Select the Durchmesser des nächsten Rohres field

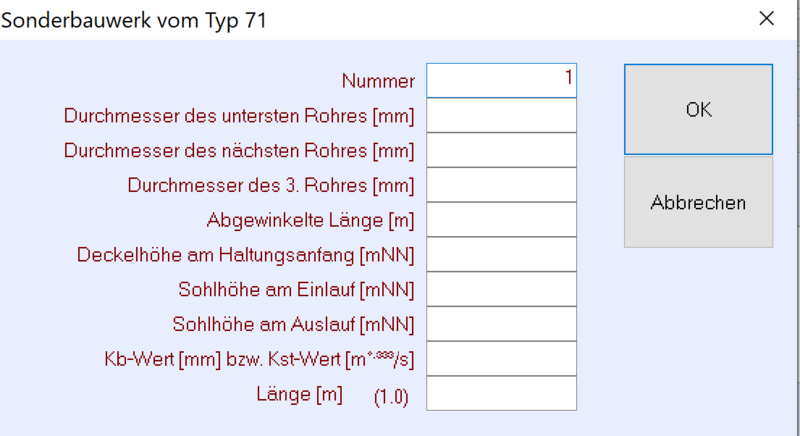[x=501, y=150]
